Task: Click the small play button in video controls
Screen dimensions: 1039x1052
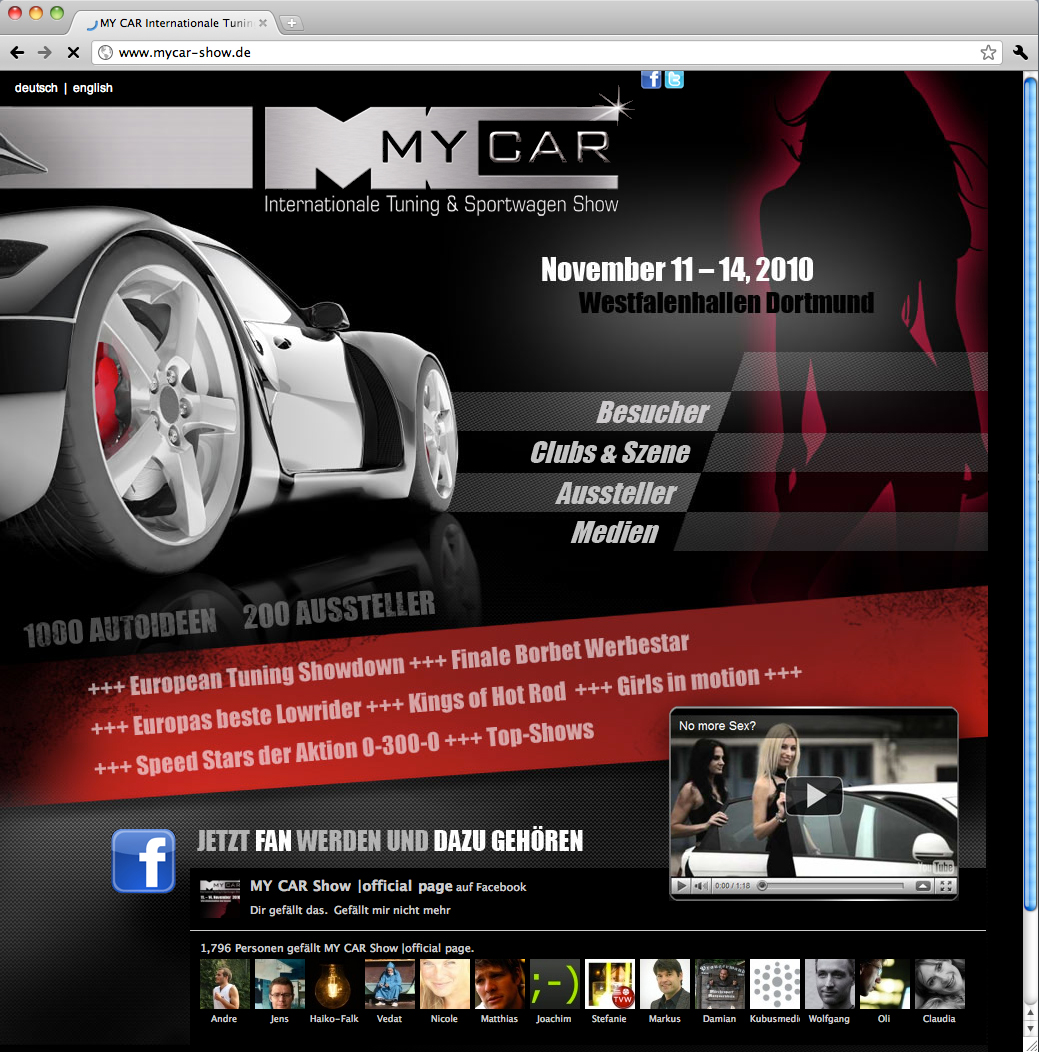Action: click(x=681, y=886)
